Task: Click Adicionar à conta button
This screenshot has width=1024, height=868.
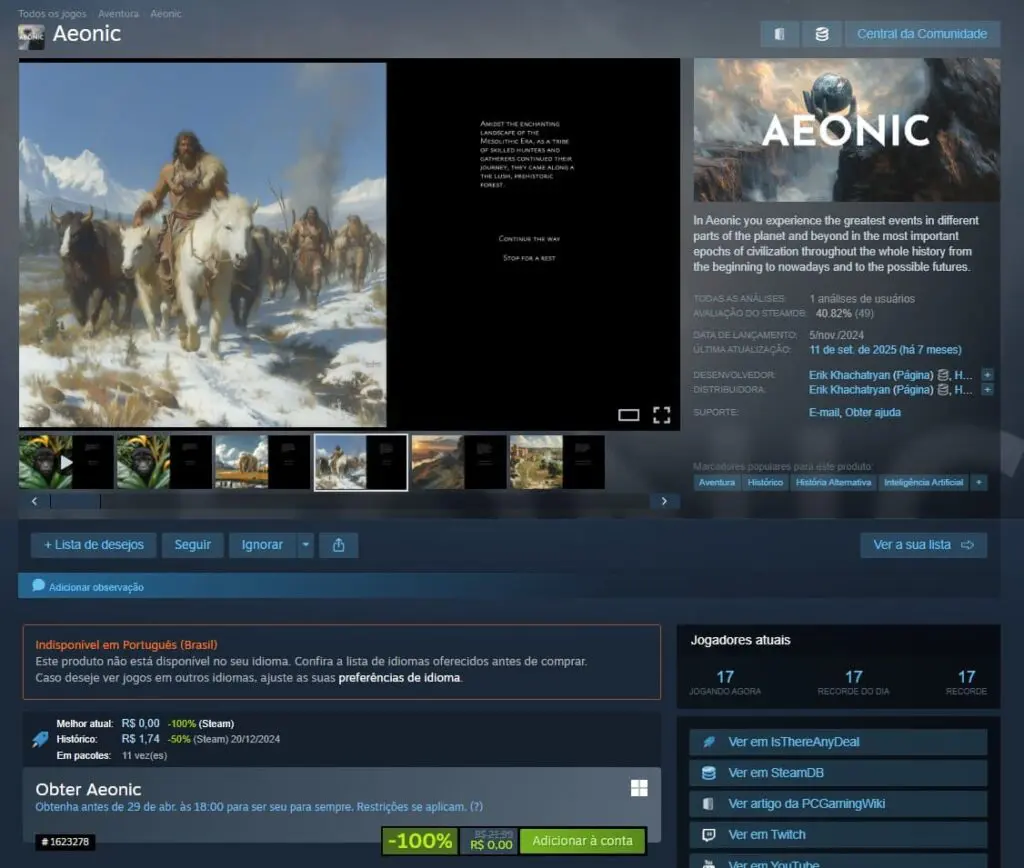Action: click(582, 841)
